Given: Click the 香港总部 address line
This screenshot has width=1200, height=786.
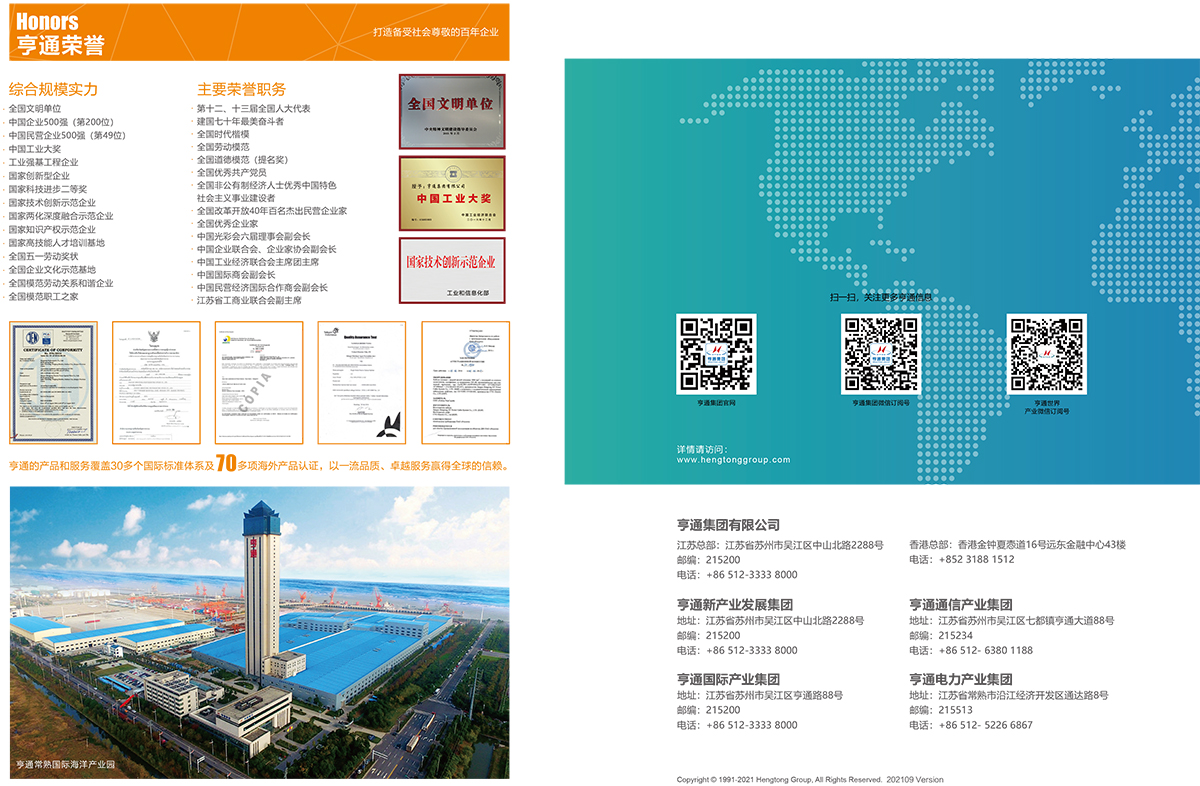Looking at the screenshot, I should (x=1018, y=545).
